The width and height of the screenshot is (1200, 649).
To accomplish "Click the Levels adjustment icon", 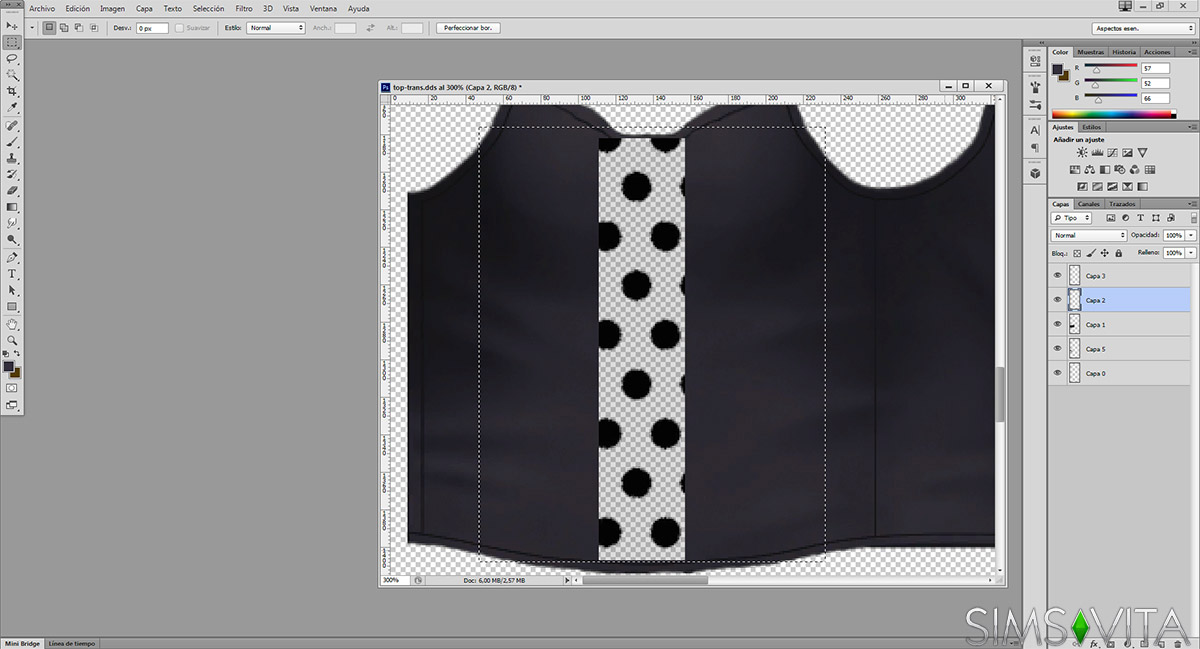I will 1097,152.
